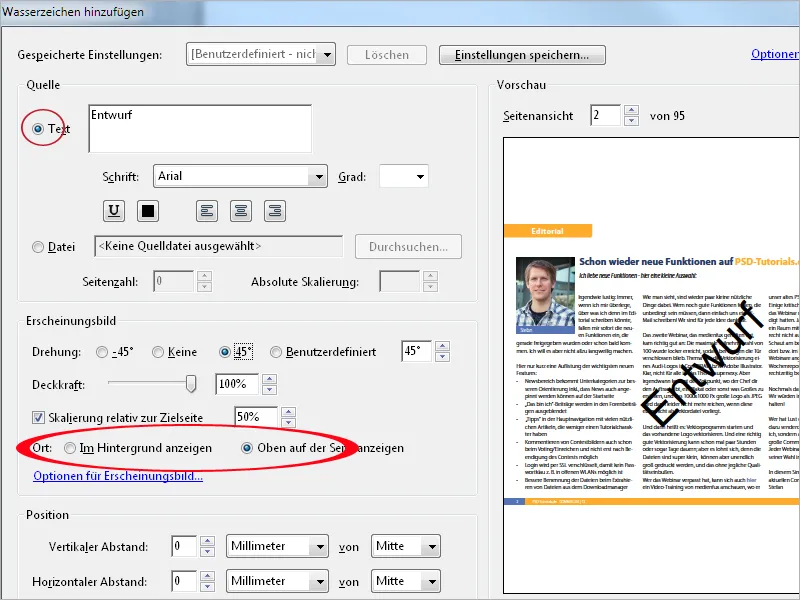Viewport: 800px width, 600px height.
Task: Select the Text source radio button
Action: 38,129
